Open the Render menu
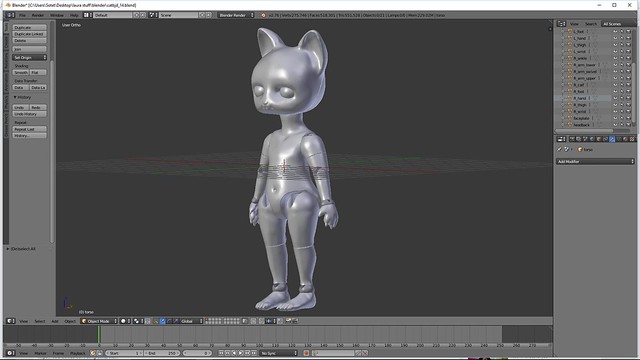The image size is (640, 360). click(x=38, y=15)
